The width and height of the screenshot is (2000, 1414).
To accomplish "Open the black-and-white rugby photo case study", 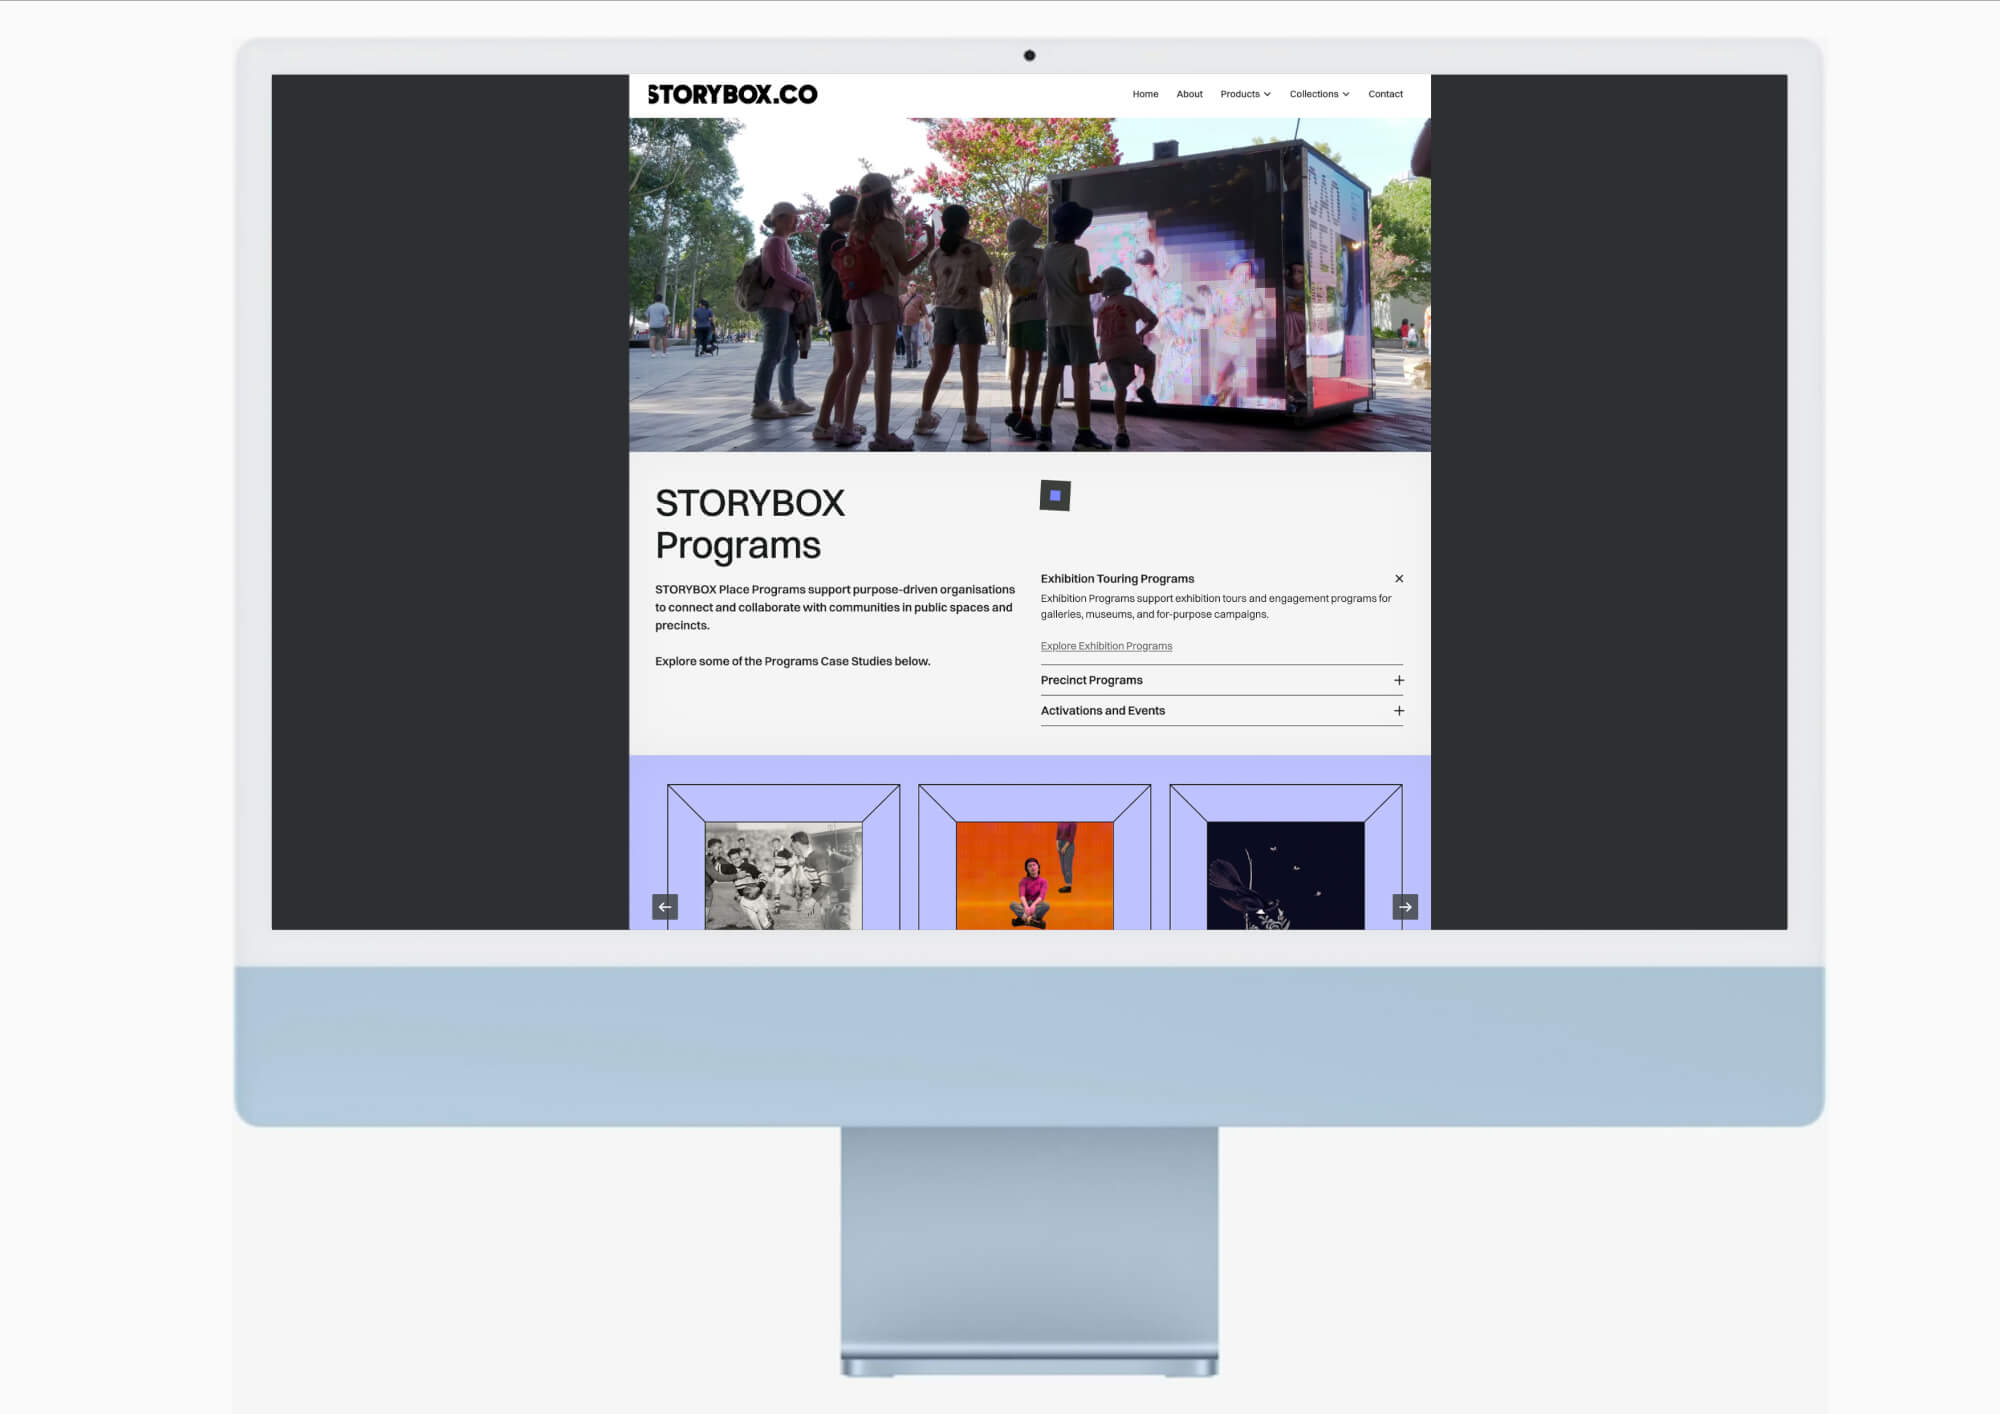I will pos(783,875).
